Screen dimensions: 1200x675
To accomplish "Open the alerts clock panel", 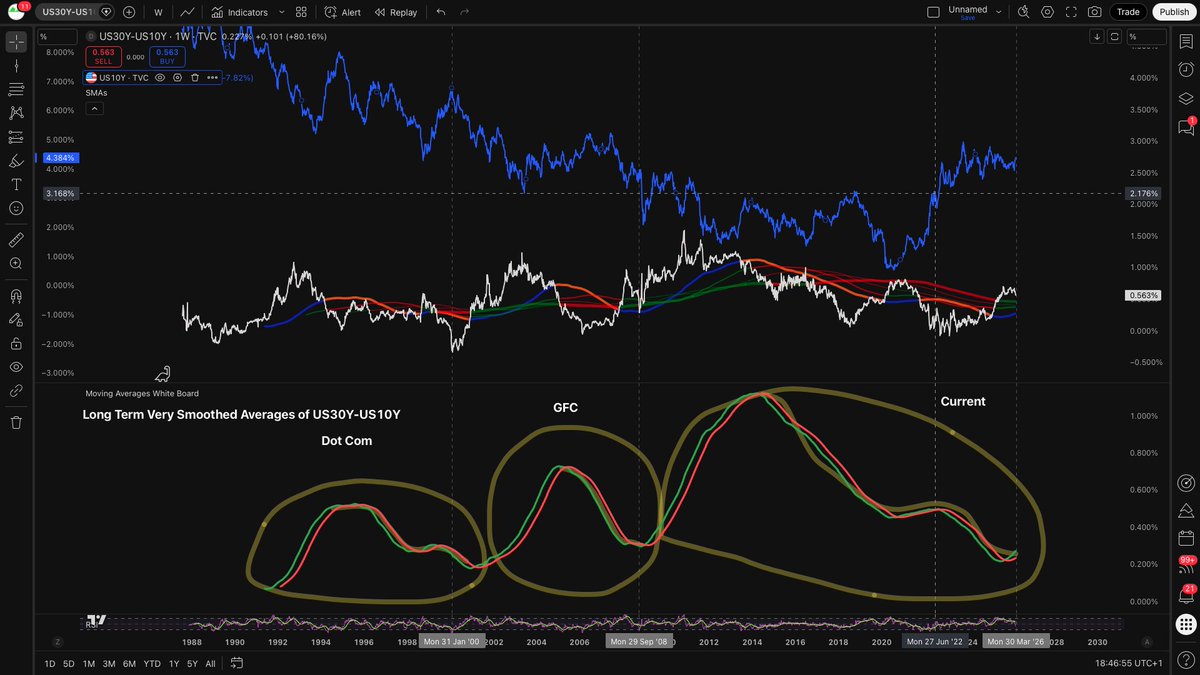I will point(1185,69).
